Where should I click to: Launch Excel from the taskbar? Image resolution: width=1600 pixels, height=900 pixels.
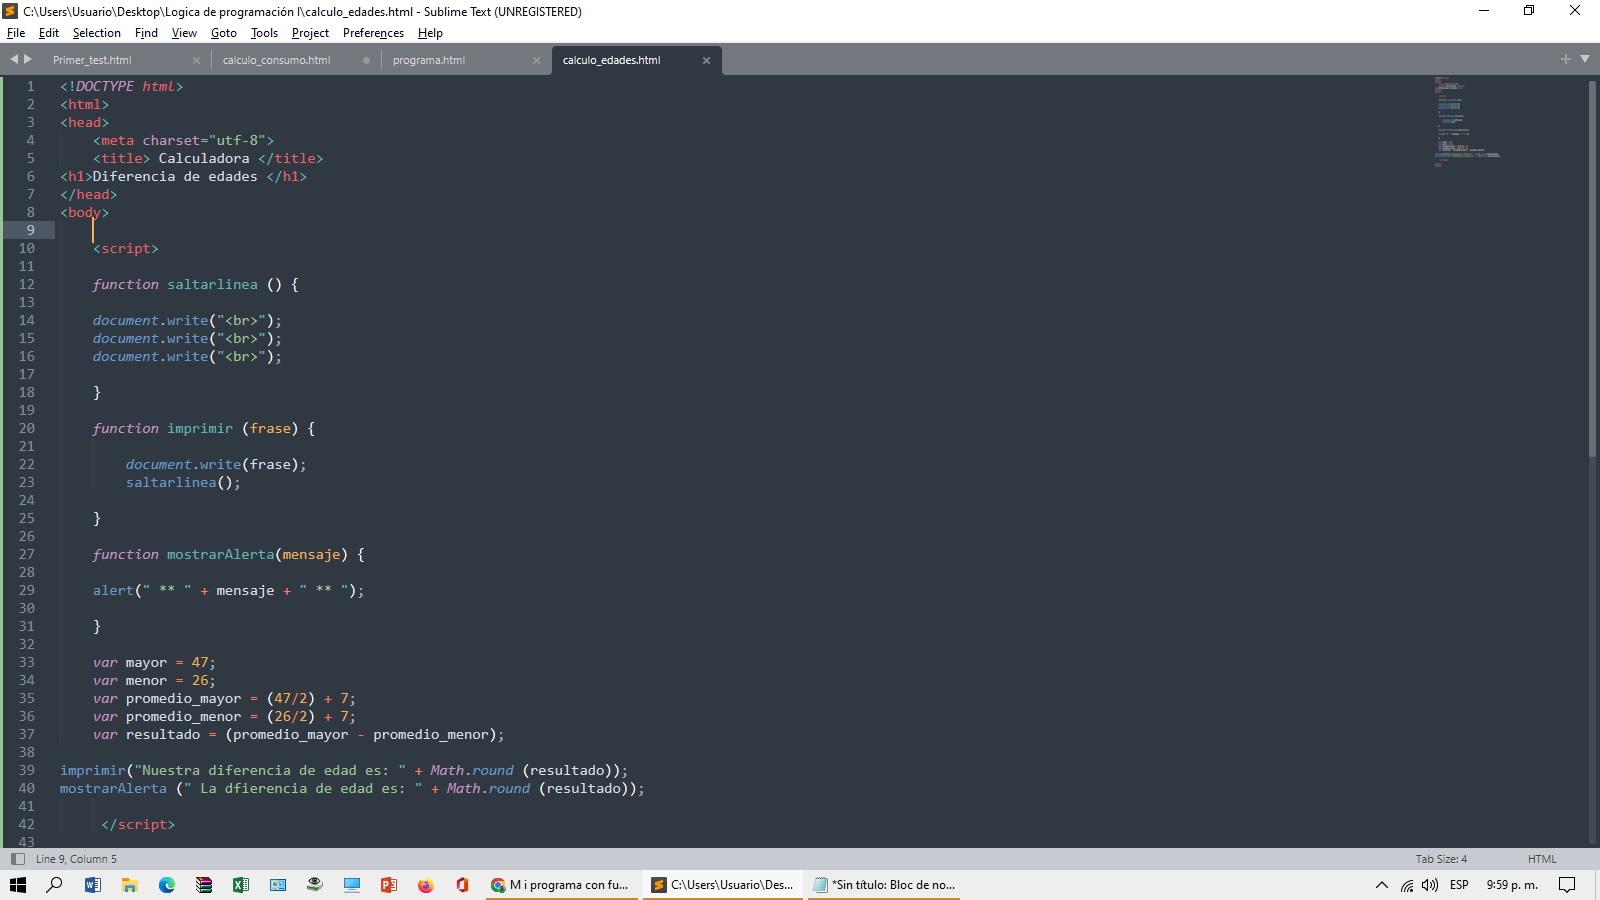240,885
